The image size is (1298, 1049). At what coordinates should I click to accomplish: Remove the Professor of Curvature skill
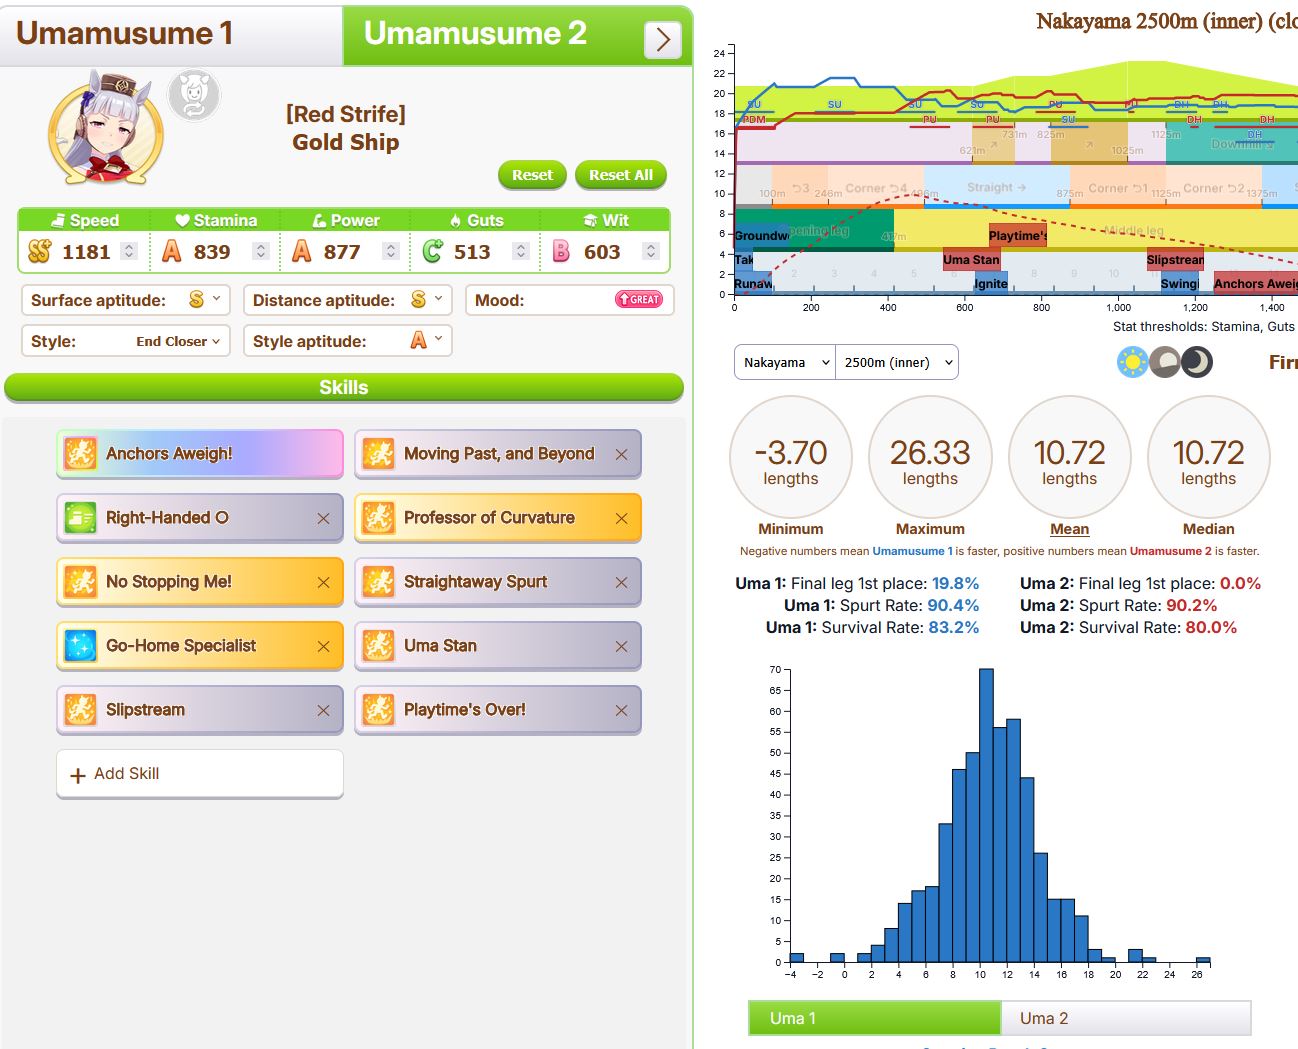coord(622,518)
